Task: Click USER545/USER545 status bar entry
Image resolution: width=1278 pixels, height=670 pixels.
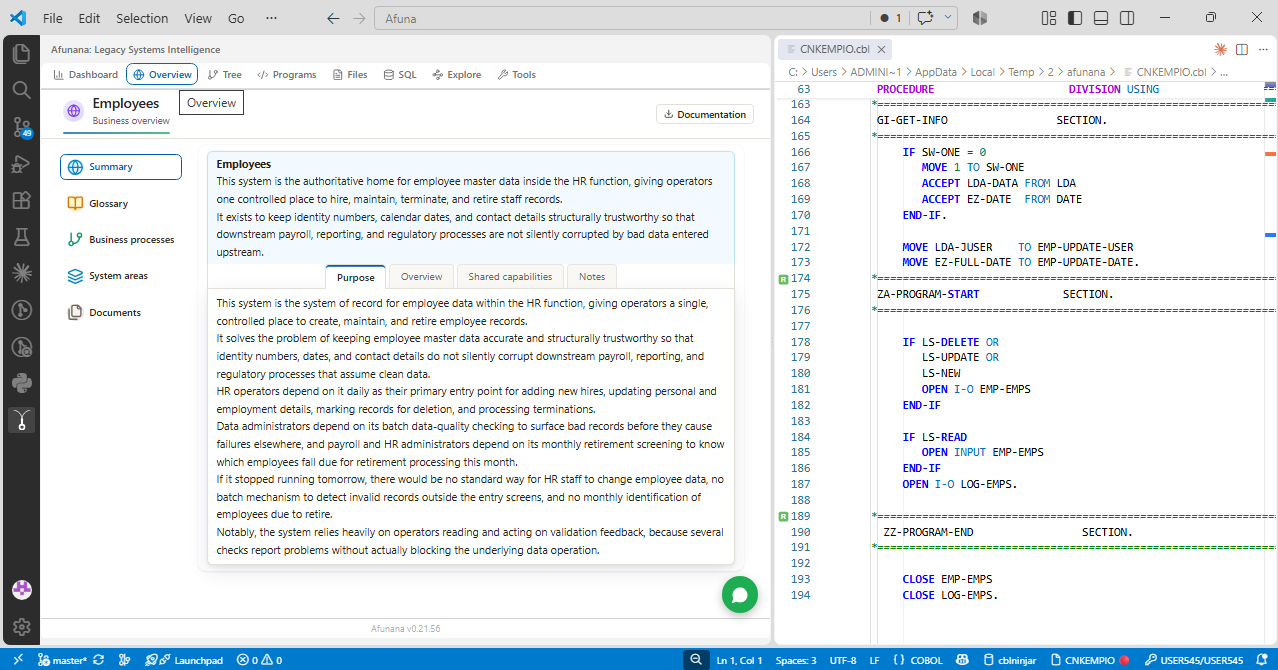Action: click(1195, 660)
